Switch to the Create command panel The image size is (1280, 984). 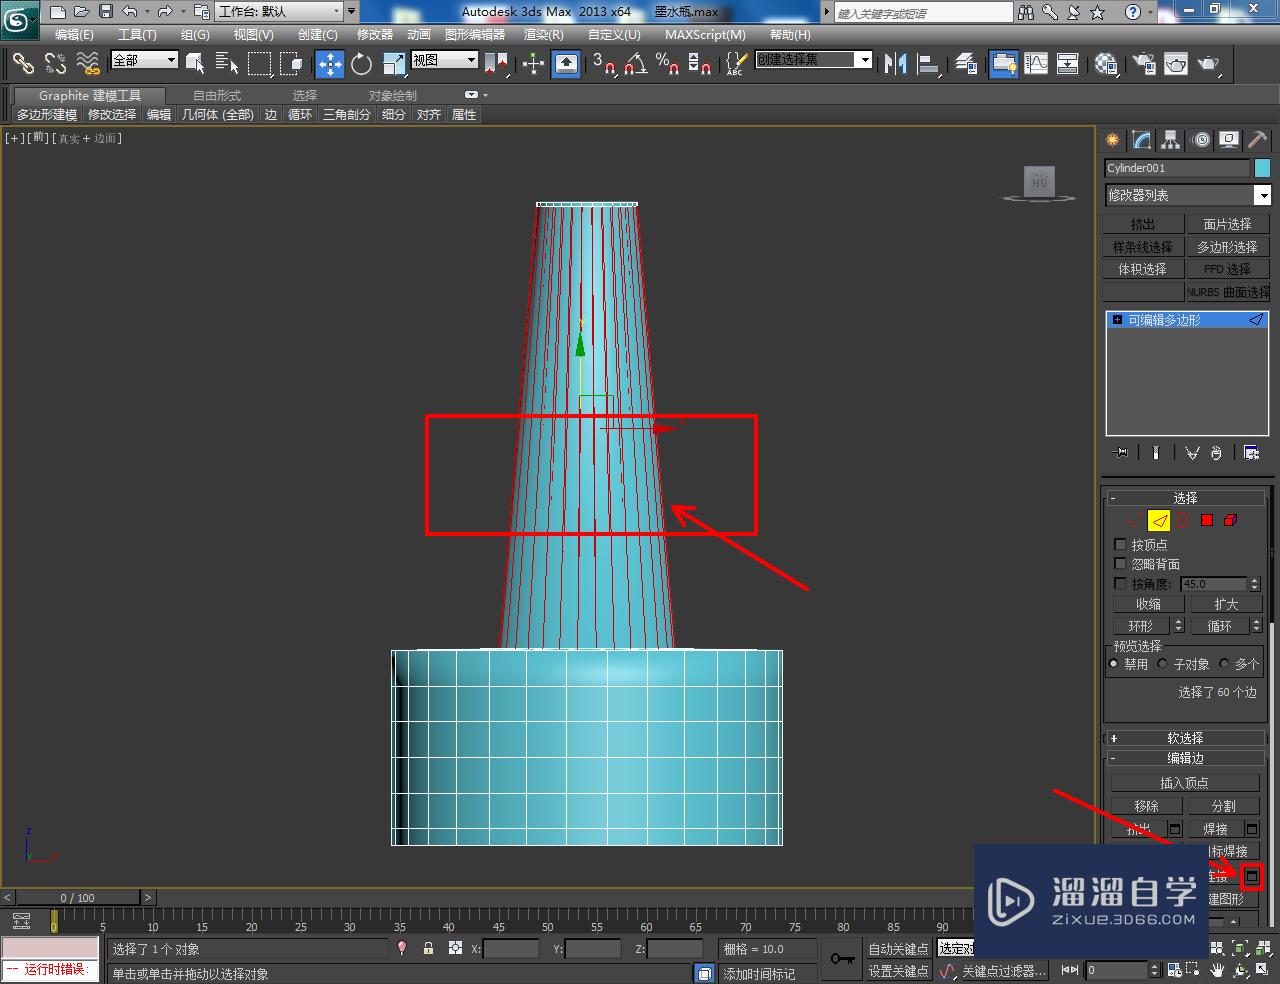1113,140
